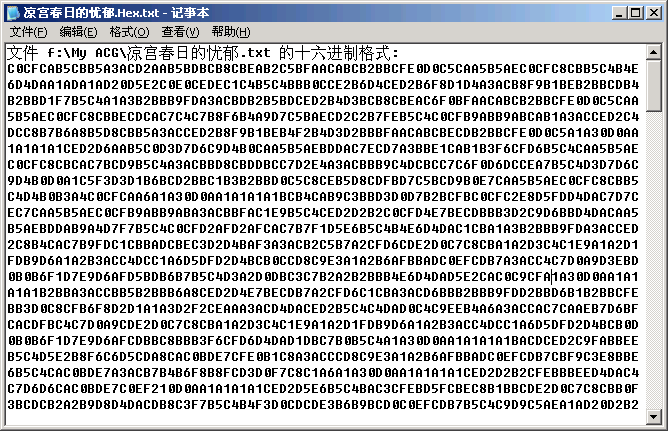668x431 pixels.
Task: Maximize the Notepad window
Action: click(635, 13)
